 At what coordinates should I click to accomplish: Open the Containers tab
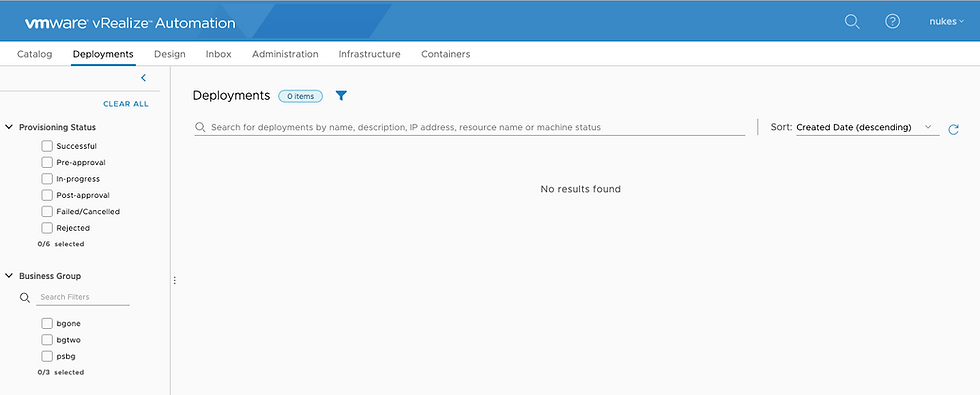click(x=446, y=54)
